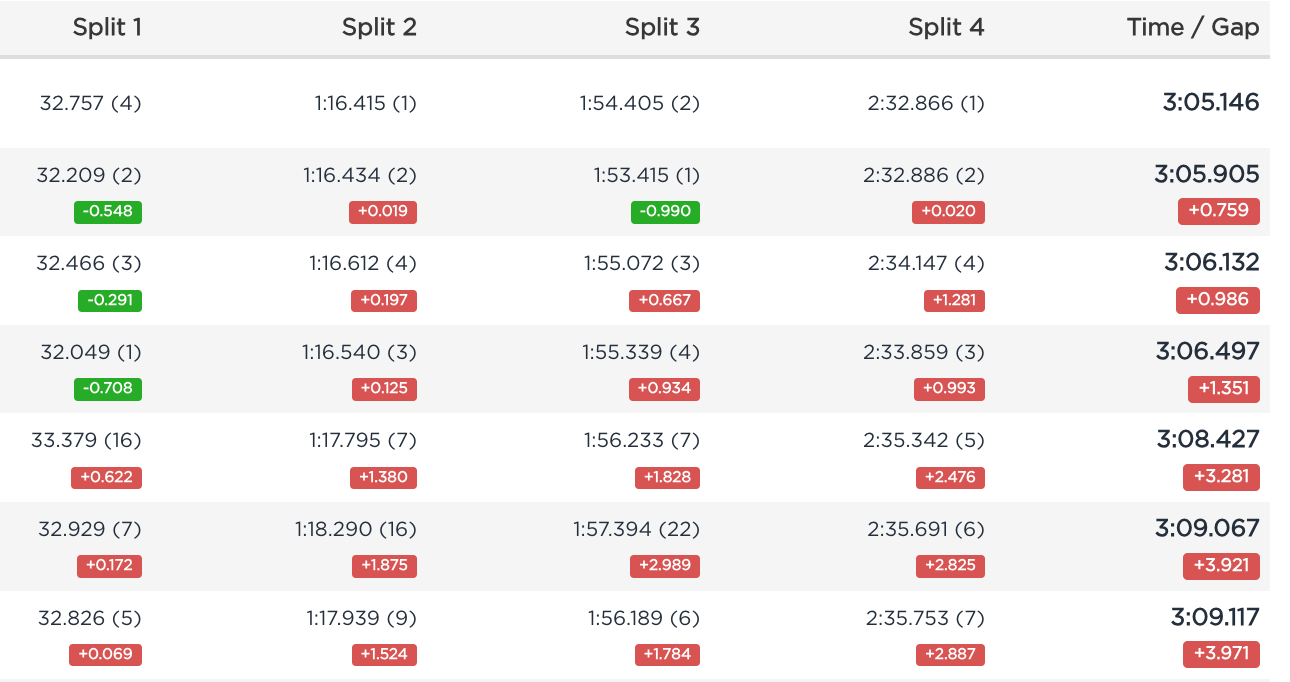Click the green -0.708 gap badge
The height and width of the screenshot is (682, 1290).
[x=108, y=389]
